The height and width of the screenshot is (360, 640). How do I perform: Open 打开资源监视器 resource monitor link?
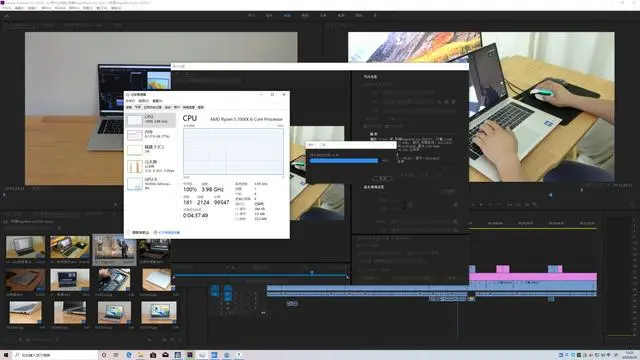167,232
